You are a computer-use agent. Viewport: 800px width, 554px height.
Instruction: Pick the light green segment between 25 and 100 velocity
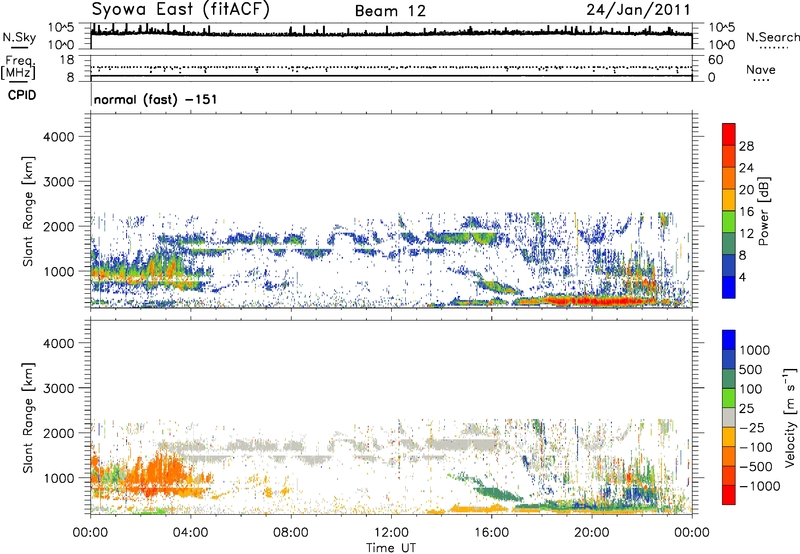click(729, 398)
